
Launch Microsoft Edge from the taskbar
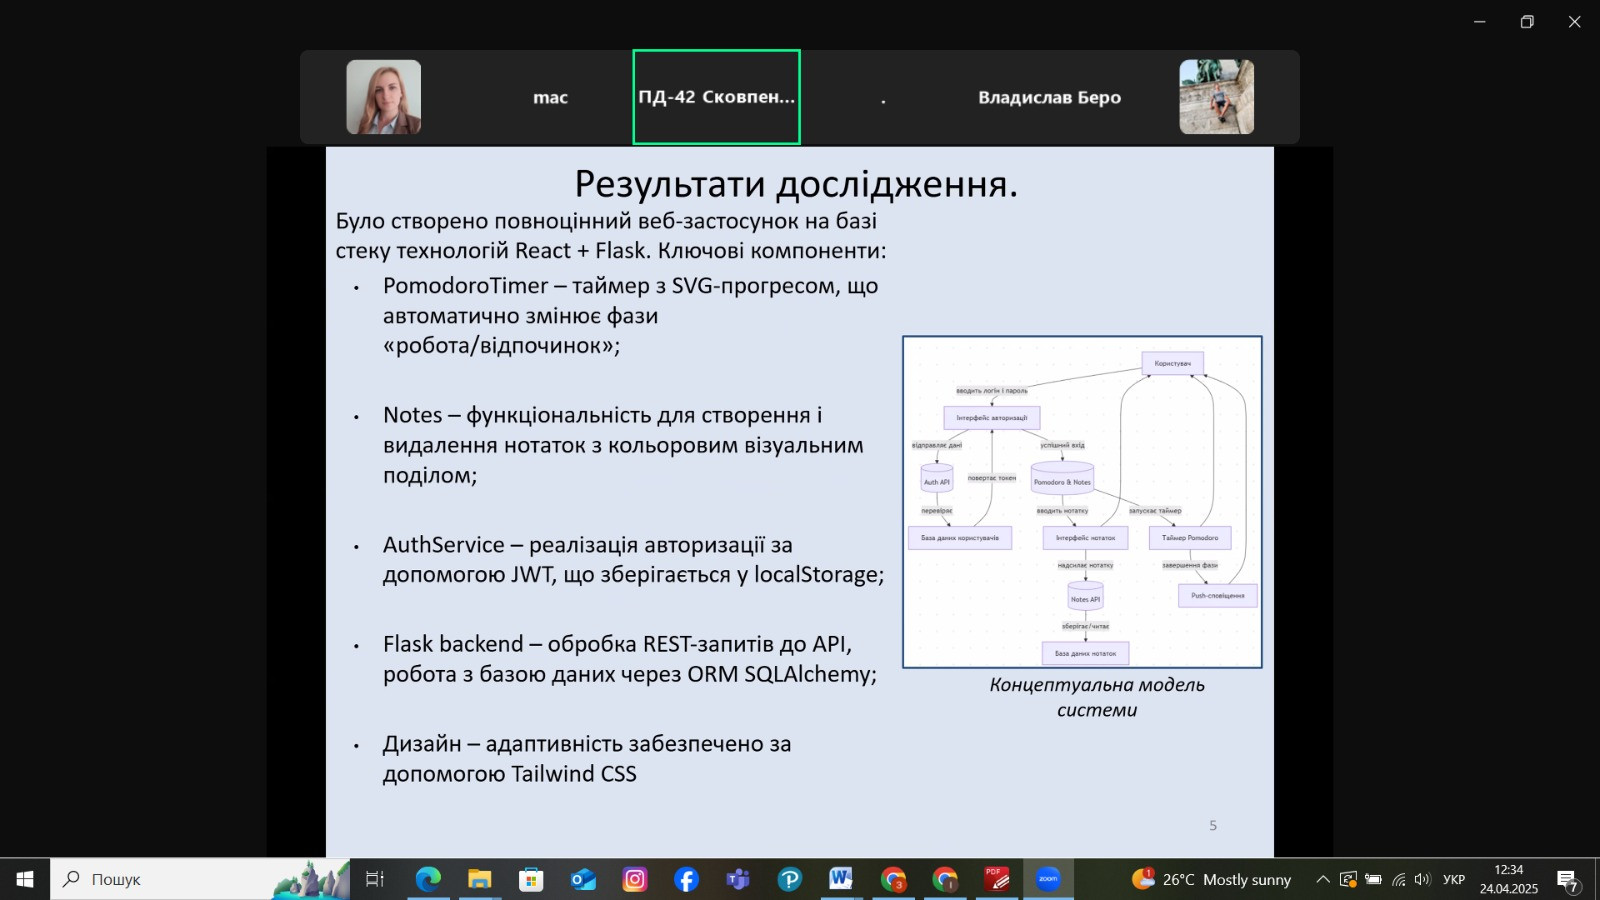pyautogui.click(x=428, y=879)
